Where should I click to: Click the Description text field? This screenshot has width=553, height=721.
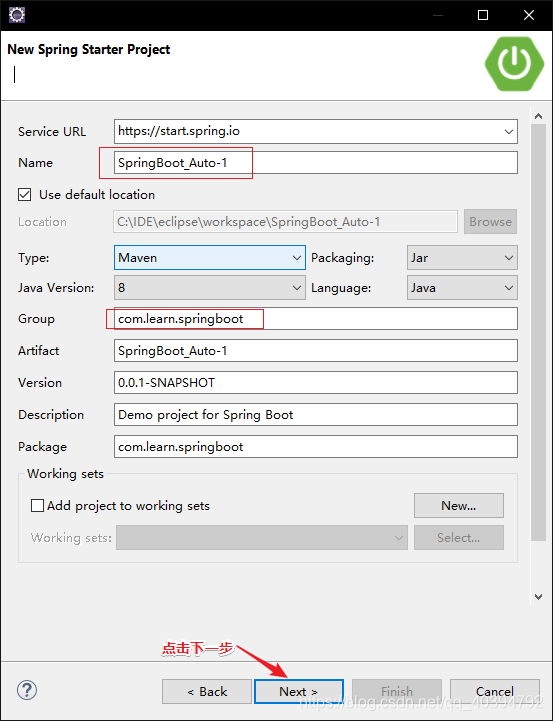tap(316, 415)
